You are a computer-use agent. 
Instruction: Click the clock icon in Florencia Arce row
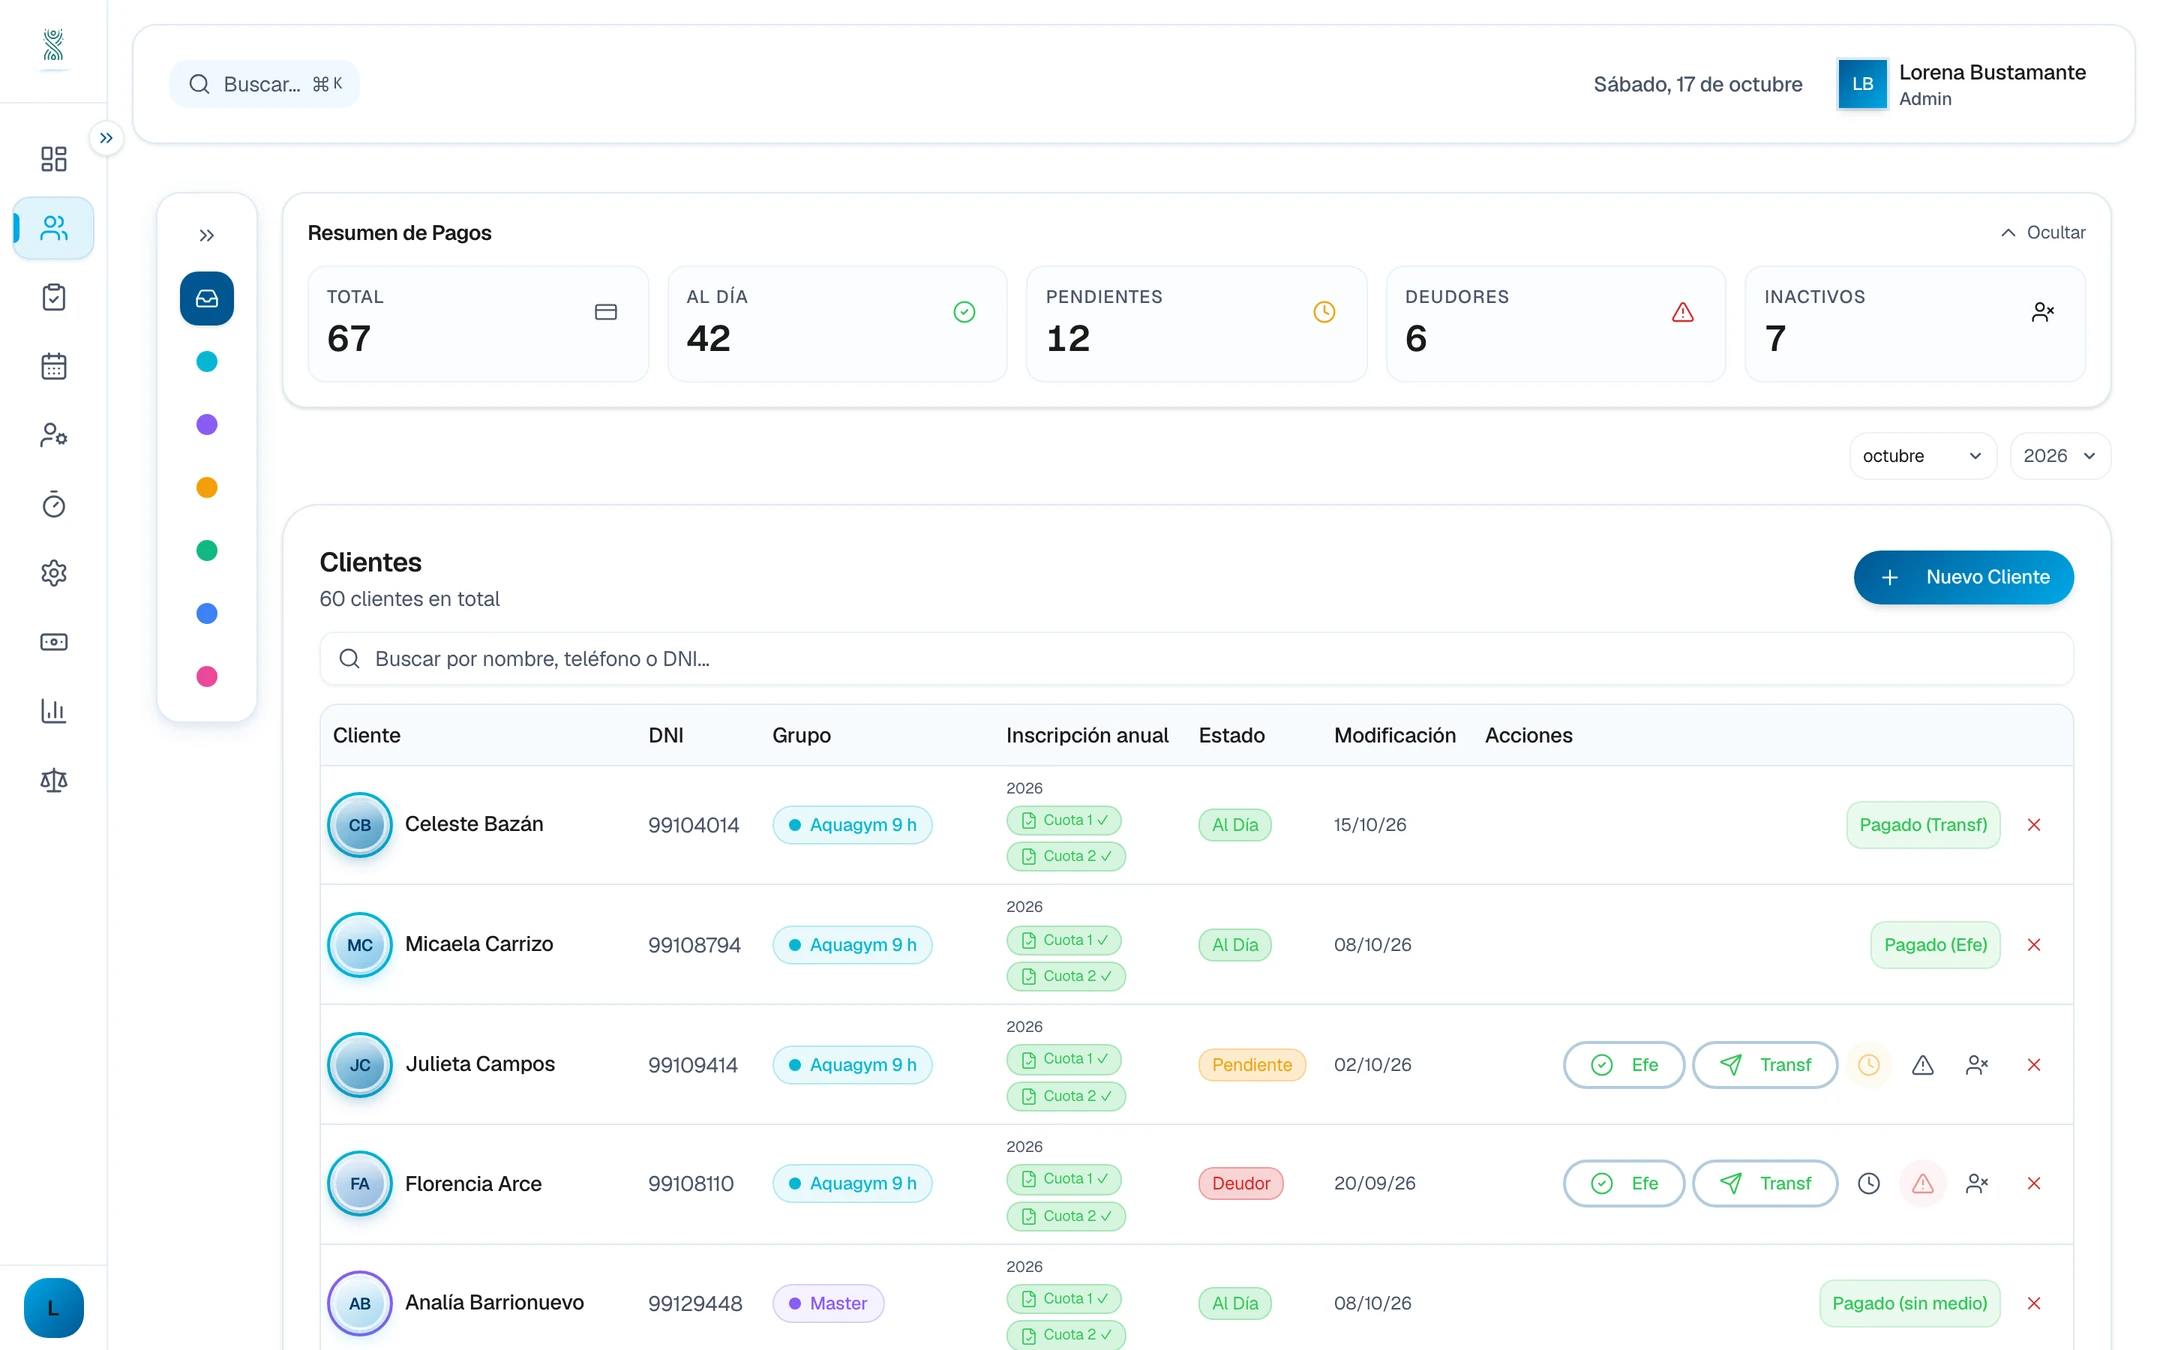(x=1869, y=1184)
